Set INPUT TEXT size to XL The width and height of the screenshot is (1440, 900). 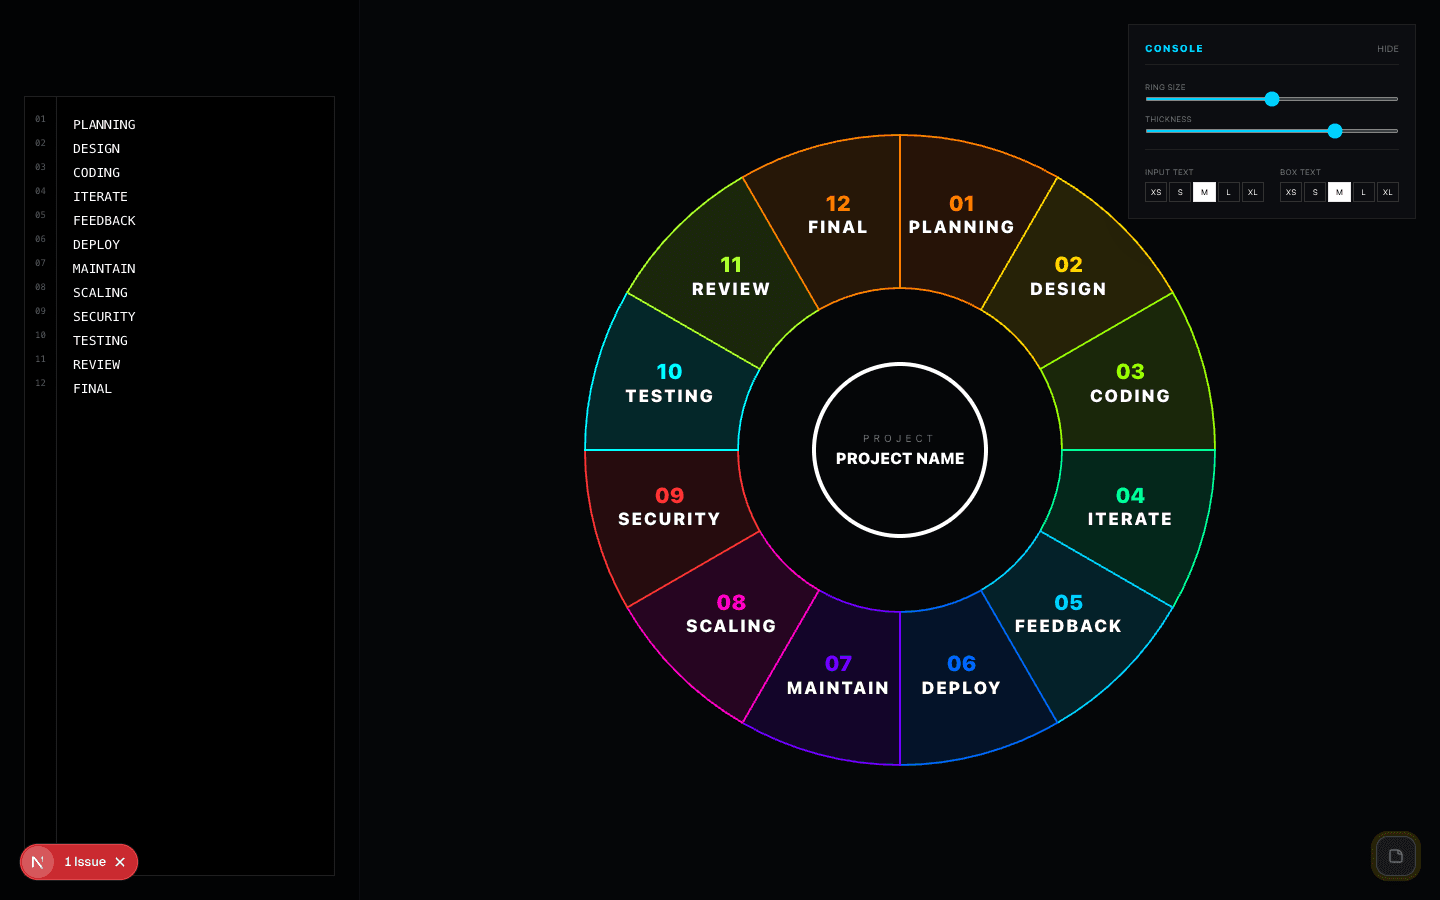point(1252,192)
